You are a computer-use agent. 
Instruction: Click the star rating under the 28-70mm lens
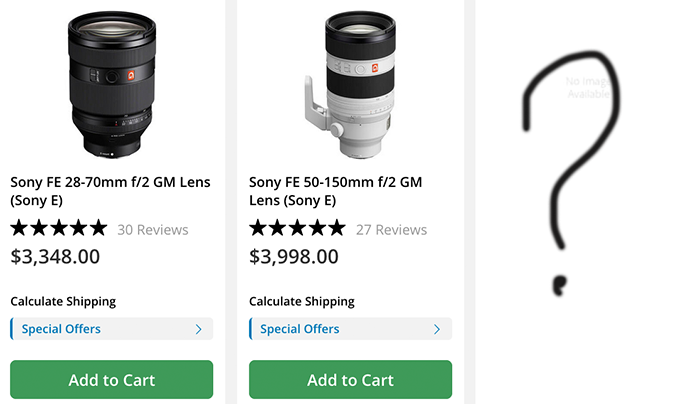[58, 229]
